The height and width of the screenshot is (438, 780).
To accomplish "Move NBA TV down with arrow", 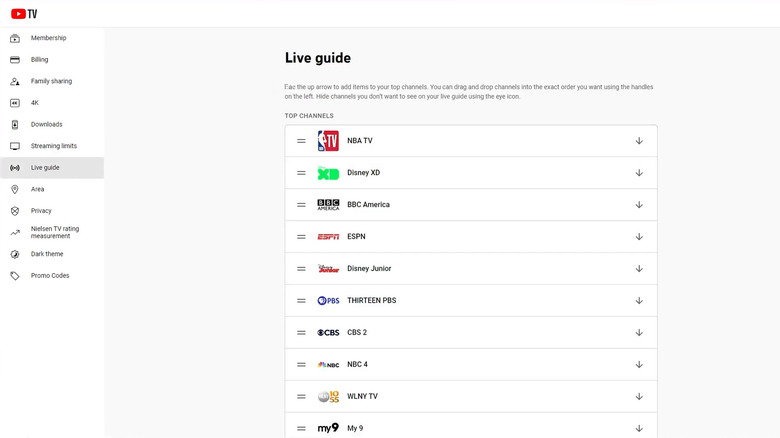I will [639, 141].
